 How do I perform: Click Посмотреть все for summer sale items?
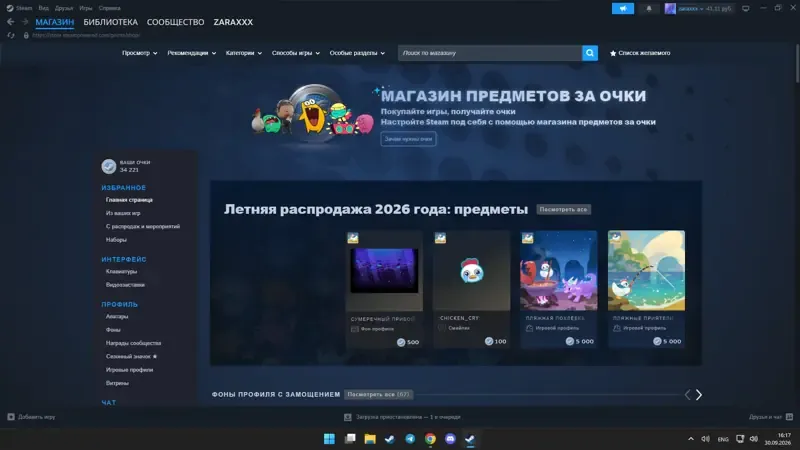point(563,209)
